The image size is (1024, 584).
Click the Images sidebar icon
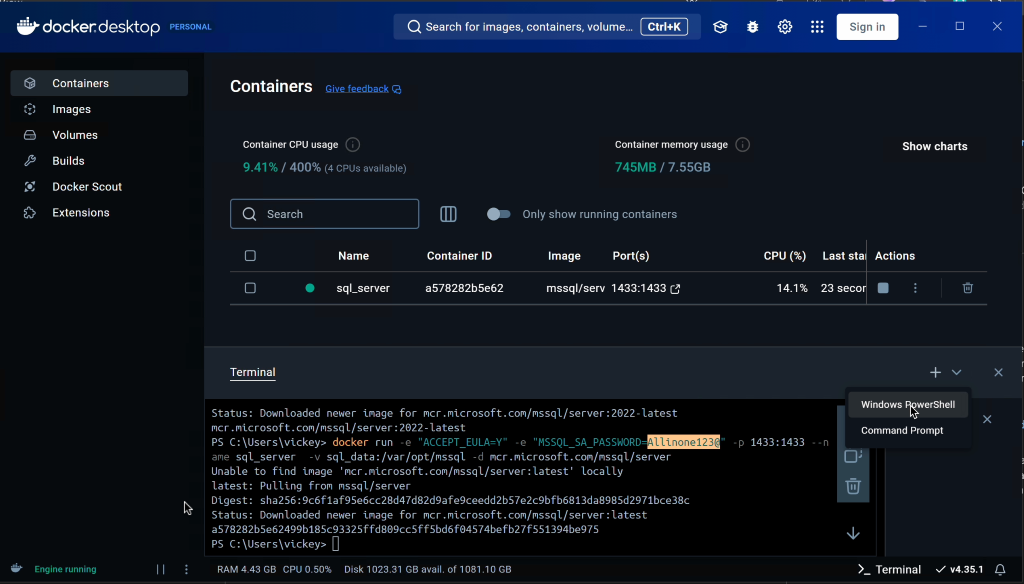(x=29, y=109)
